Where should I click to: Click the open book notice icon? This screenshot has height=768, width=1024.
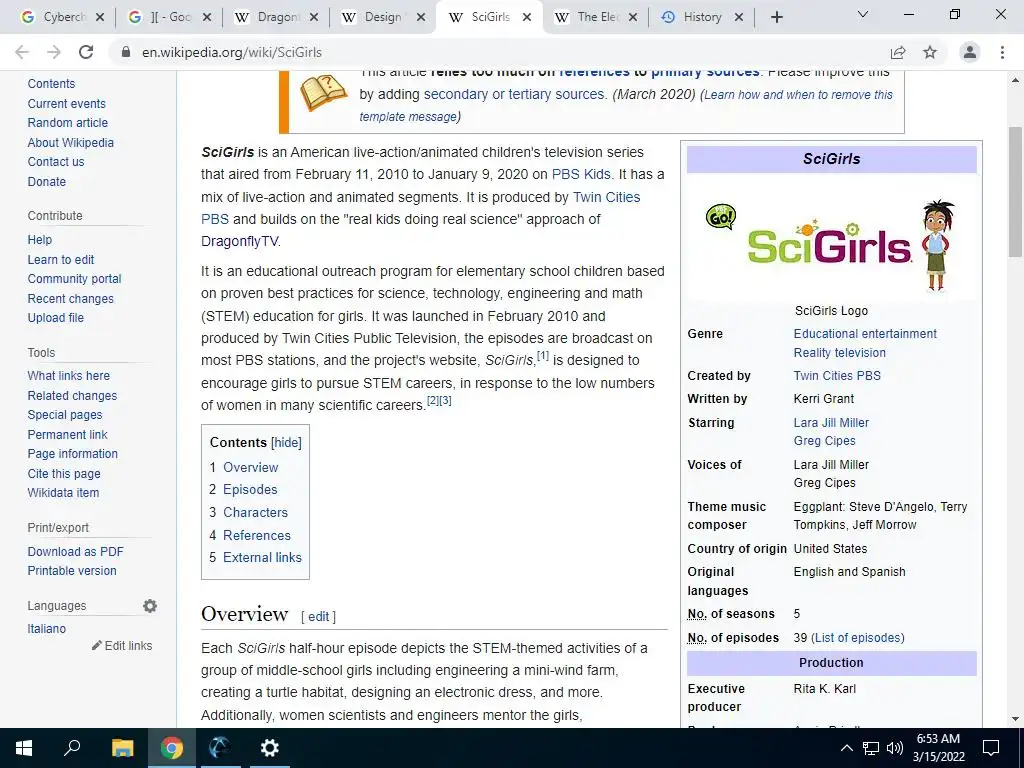point(323,92)
